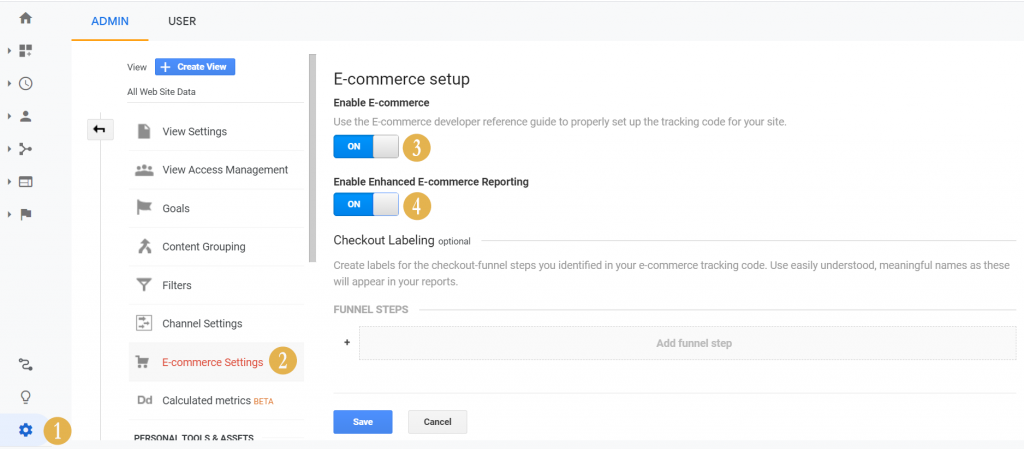Select the ADMIN tab
This screenshot has height=449, width=1024.
[x=110, y=21]
